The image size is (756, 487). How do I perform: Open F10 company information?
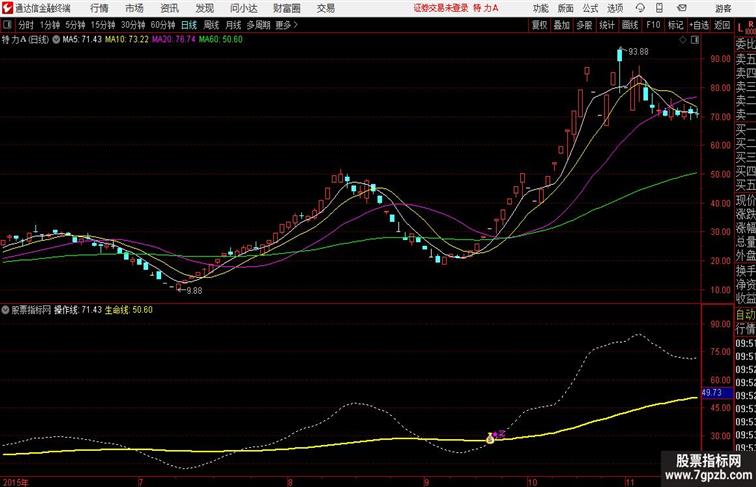coord(653,25)
